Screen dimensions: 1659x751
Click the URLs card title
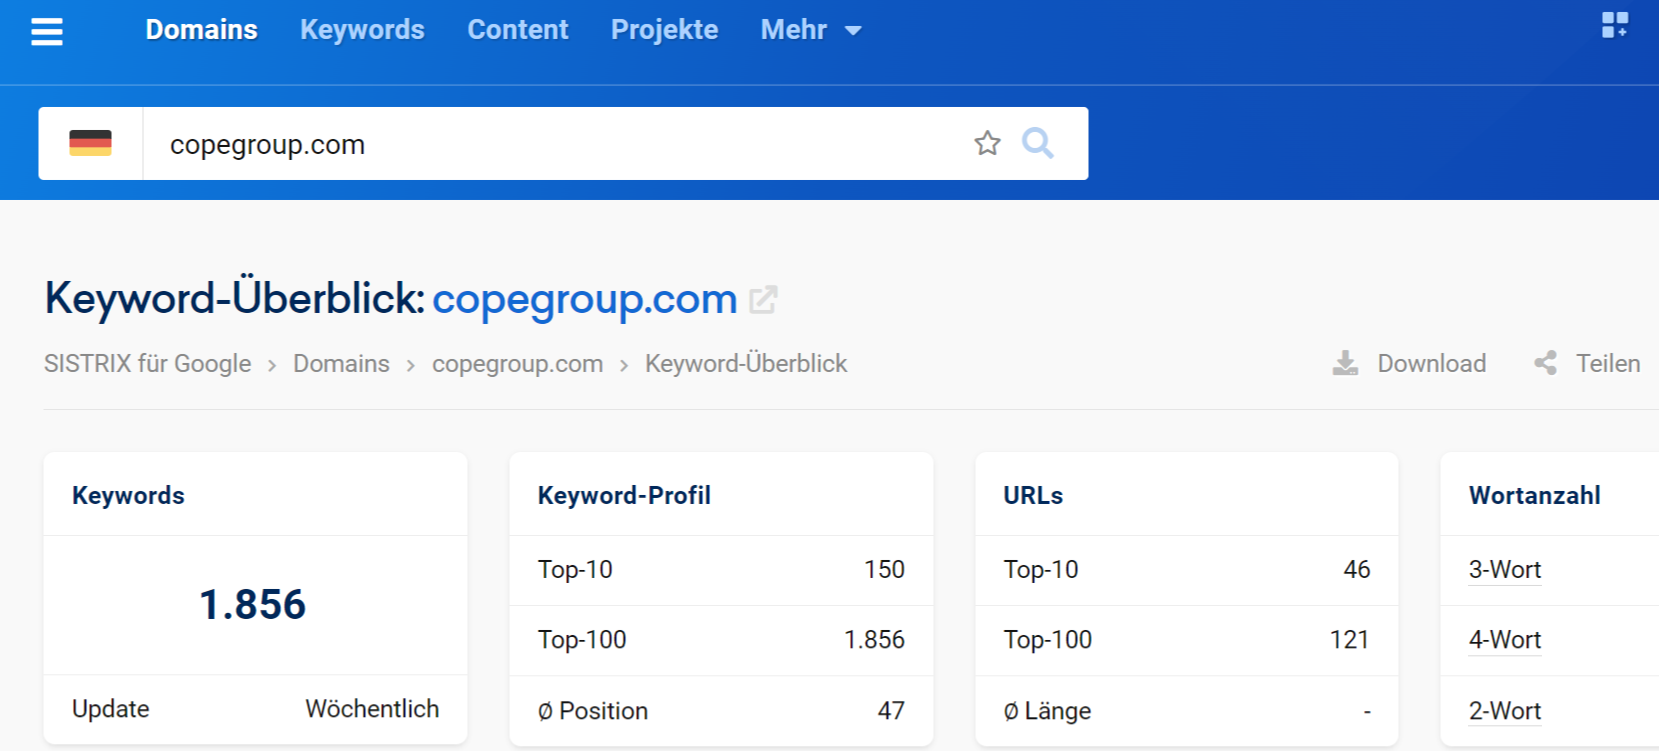coord(1033,495)
